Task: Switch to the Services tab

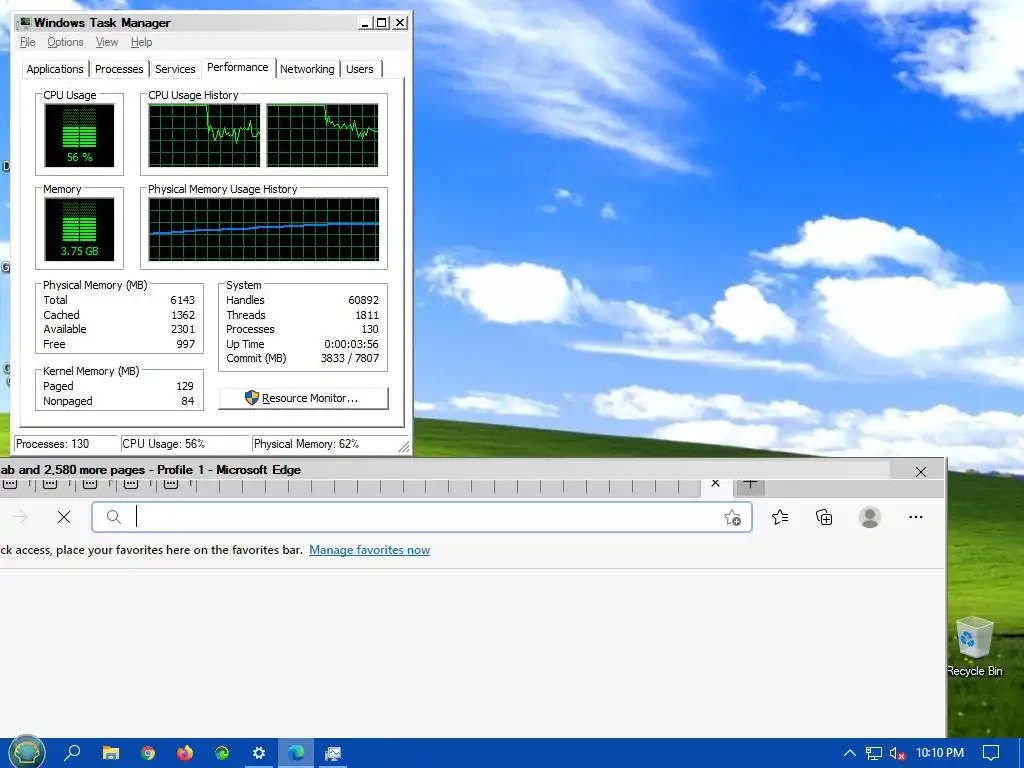Action: point(175,69)
